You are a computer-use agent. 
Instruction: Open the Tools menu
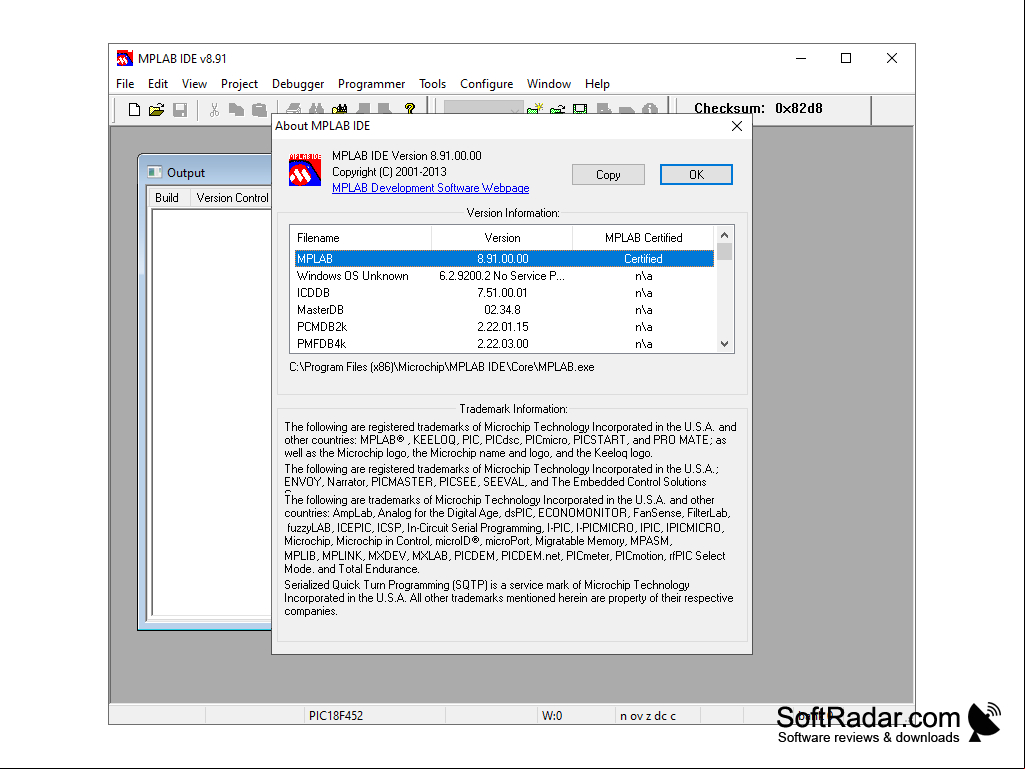(x=432, y=84)
